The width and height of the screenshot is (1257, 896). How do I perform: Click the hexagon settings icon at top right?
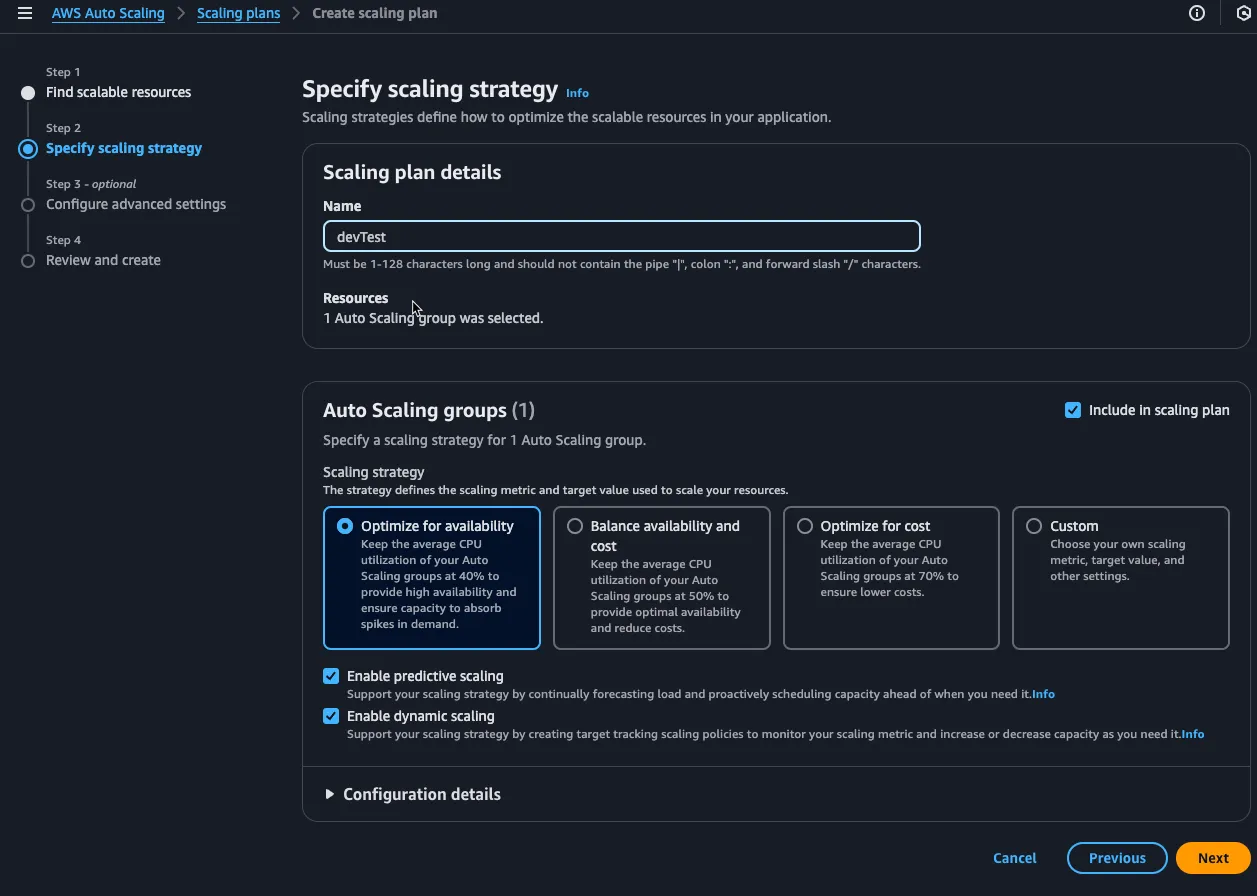pyautogui.click(x=1244, y=14)
